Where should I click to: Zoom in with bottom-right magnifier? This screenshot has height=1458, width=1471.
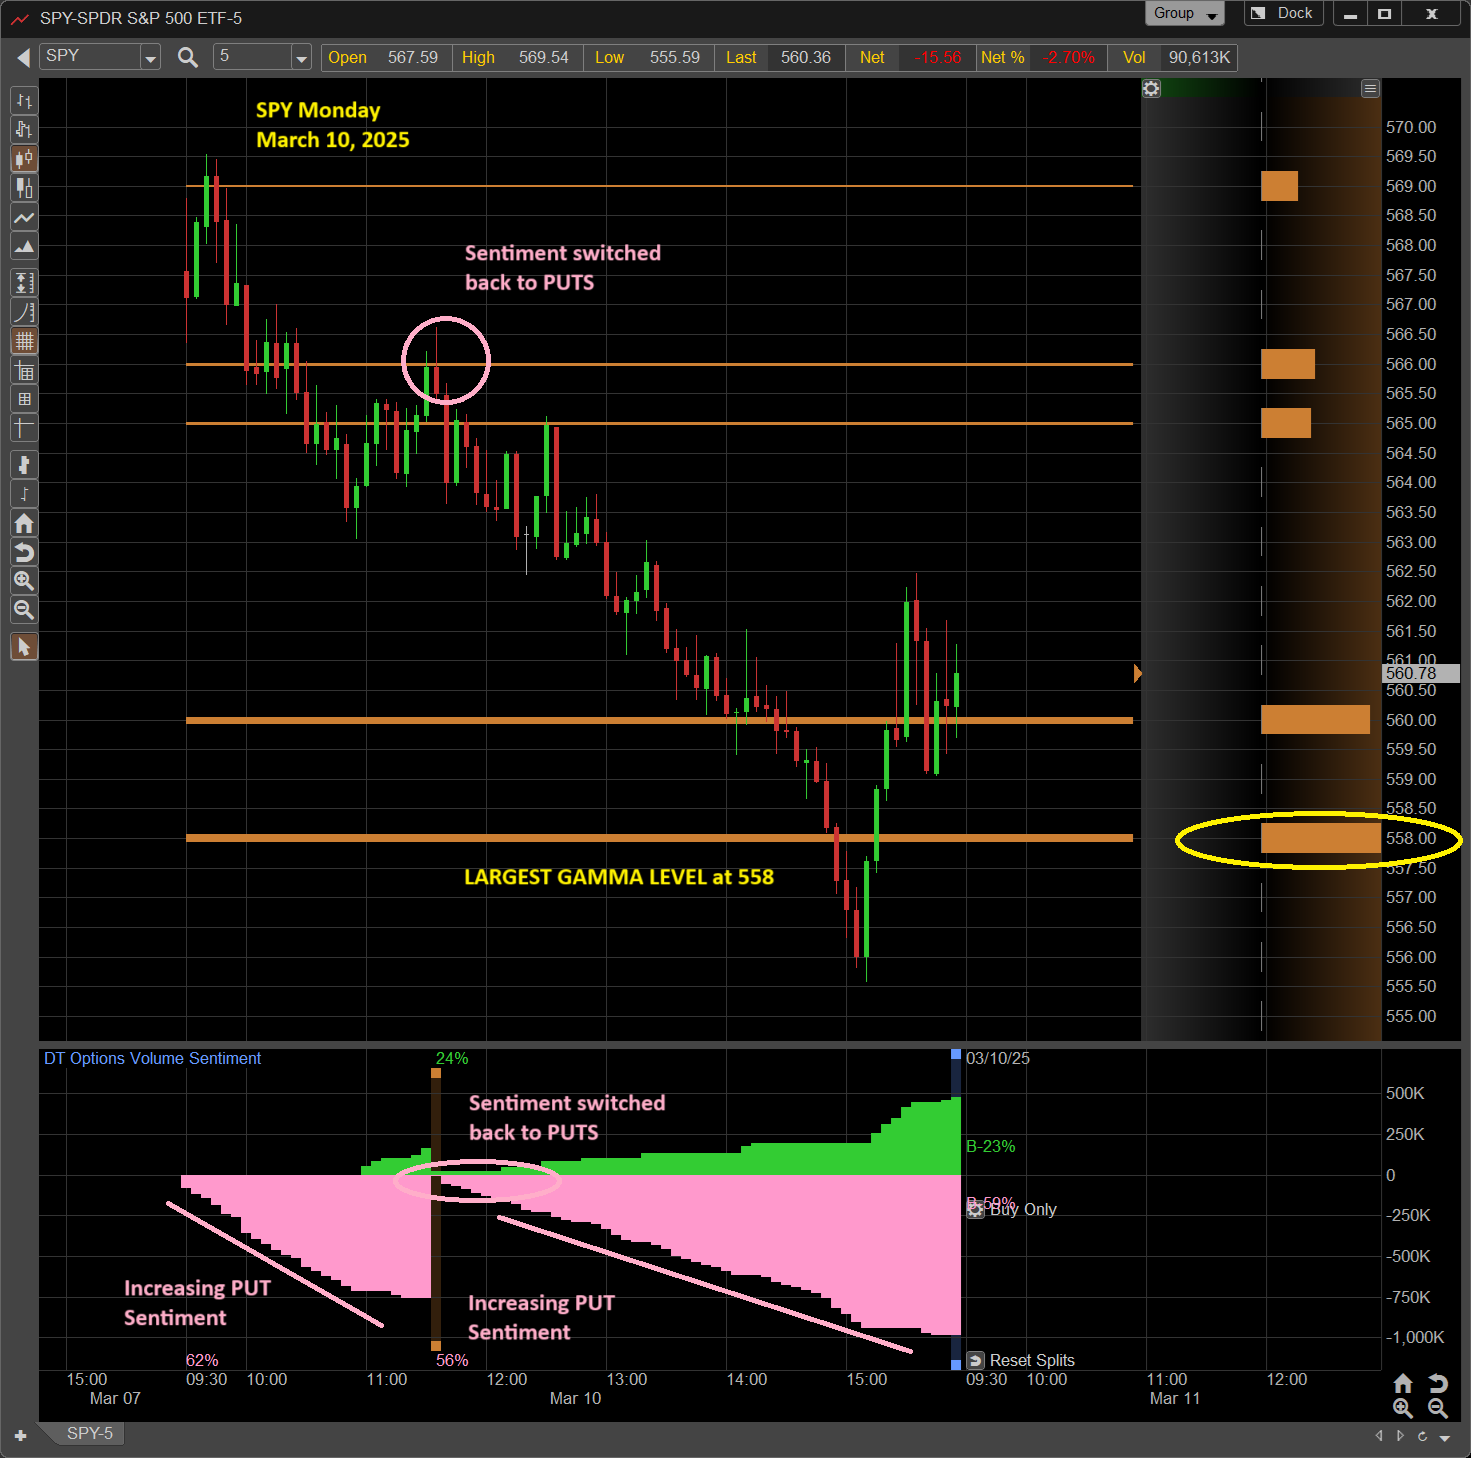[x=1403, y=1408]
